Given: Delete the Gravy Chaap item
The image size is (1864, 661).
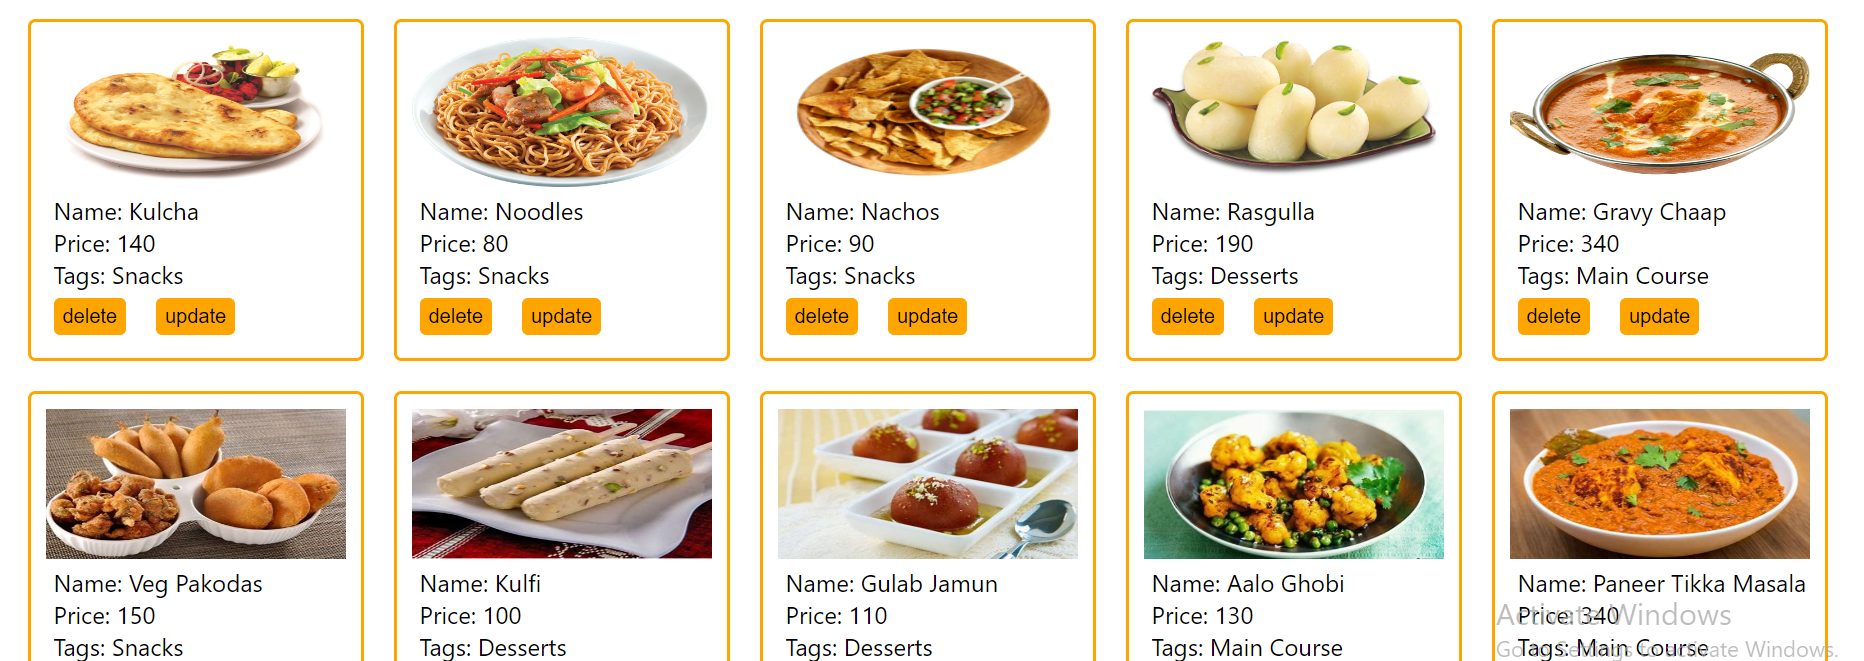Looking at the screenshot, I should coord(1554,316).
